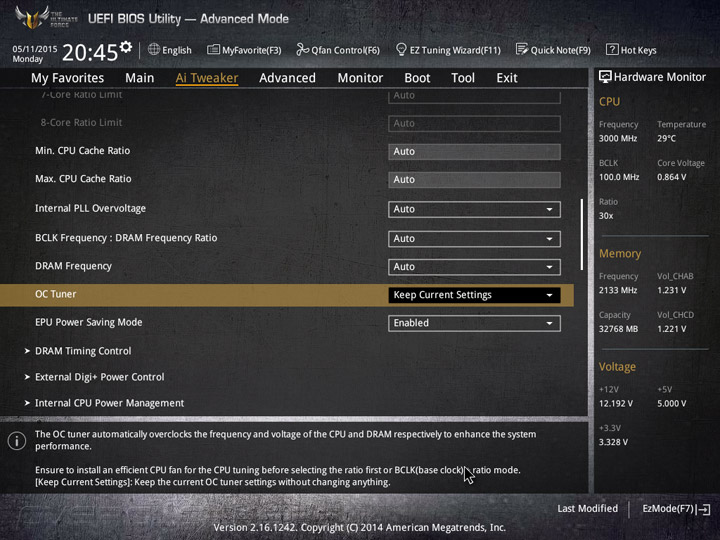Open BCLK Frequency : DRAM Frequency Ratio dropdown

pos(474,239)
